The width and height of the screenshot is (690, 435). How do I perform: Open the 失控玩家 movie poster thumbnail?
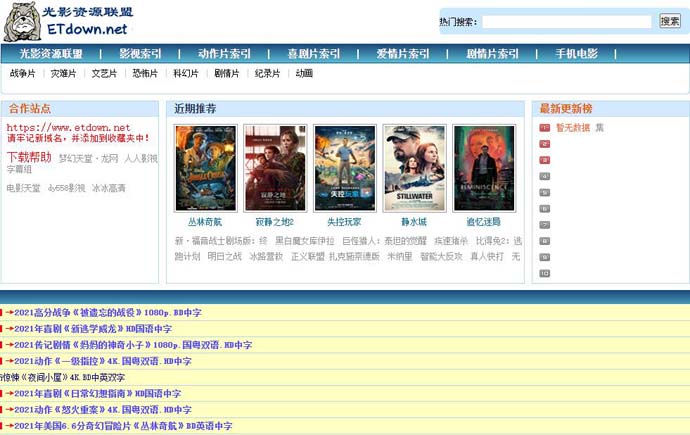345,168
